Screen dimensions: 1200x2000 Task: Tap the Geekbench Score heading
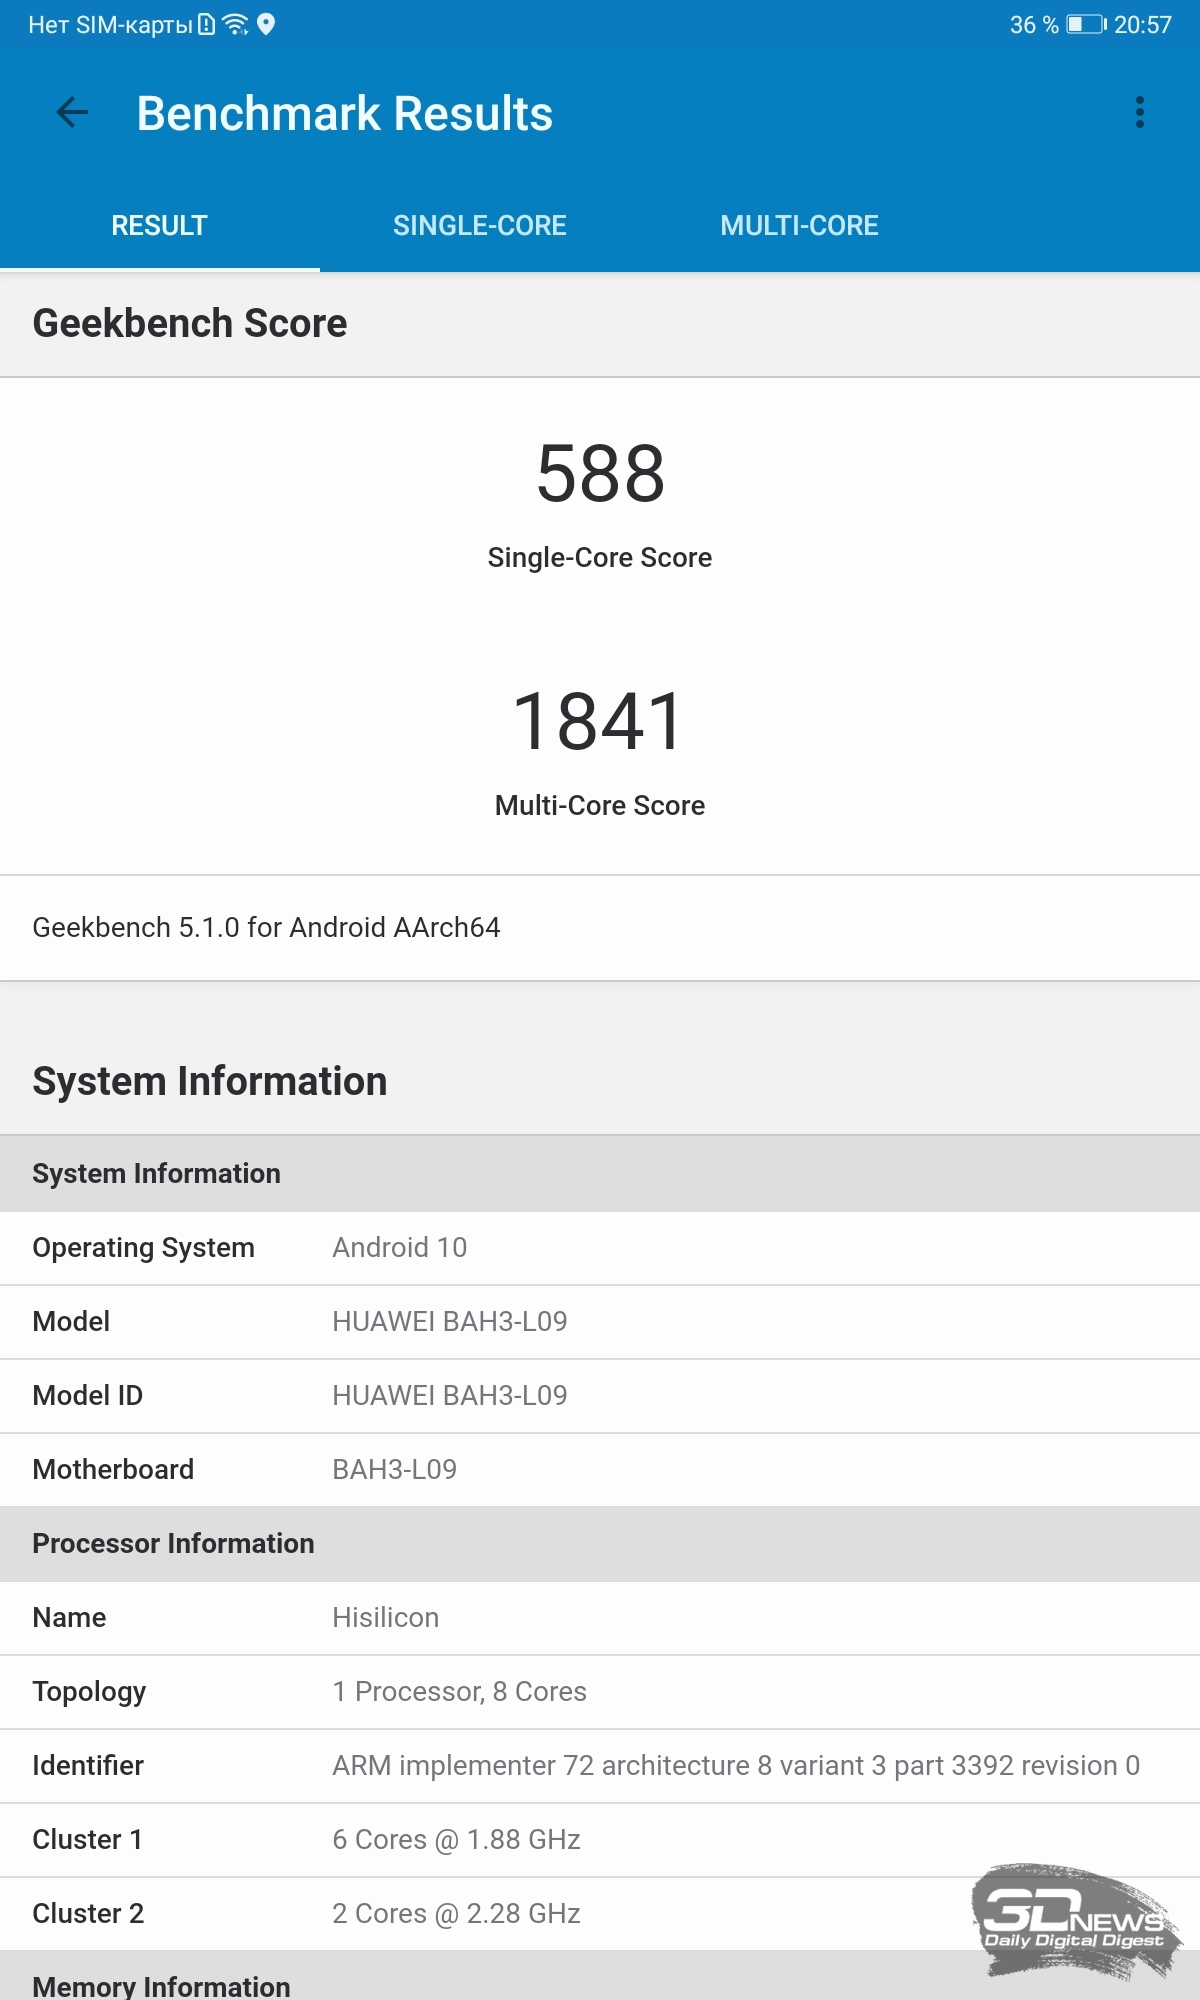[190, 323]
